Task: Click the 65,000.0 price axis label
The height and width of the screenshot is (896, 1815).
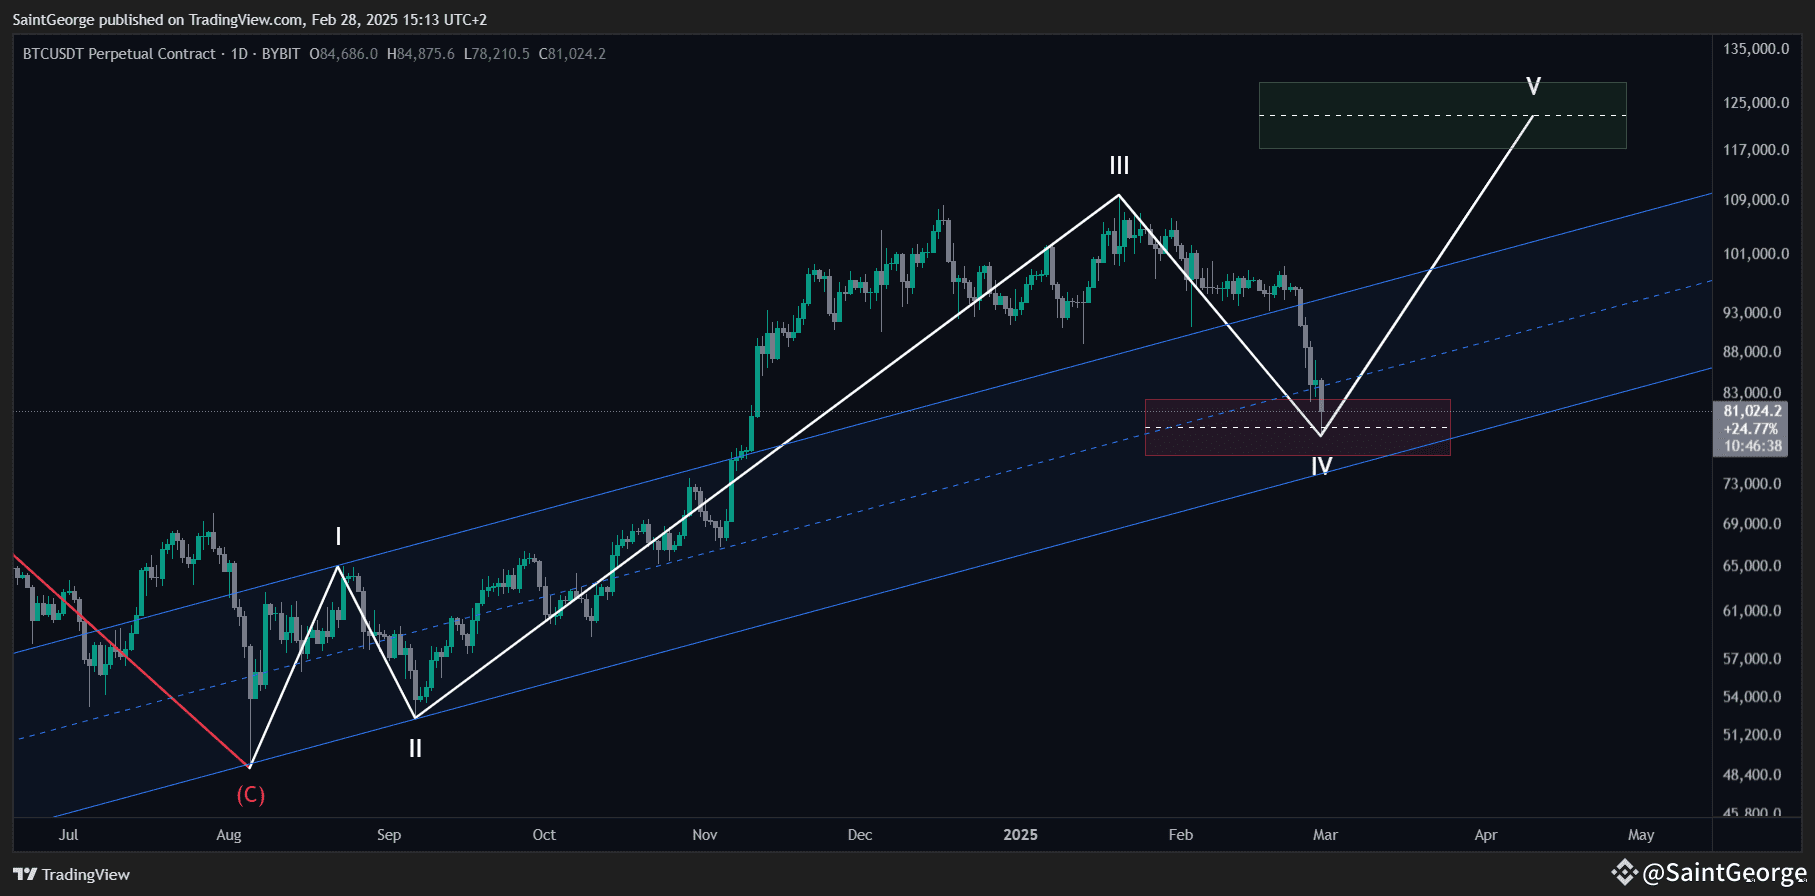Action: click(x=1752, y=566)
